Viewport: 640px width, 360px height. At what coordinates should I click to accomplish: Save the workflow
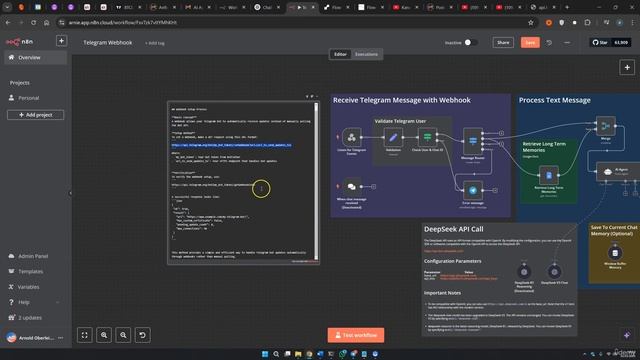(530, 42)
